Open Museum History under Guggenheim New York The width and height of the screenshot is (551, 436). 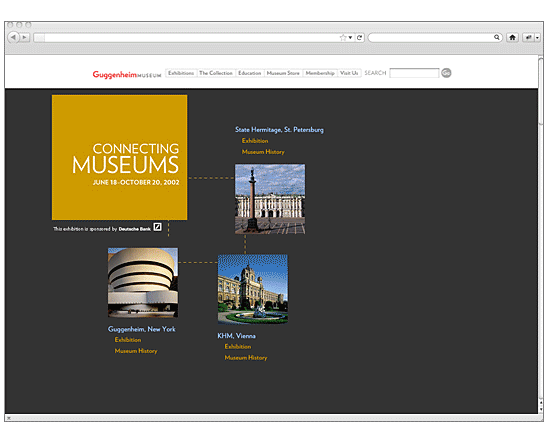click(x=136, y=351)
